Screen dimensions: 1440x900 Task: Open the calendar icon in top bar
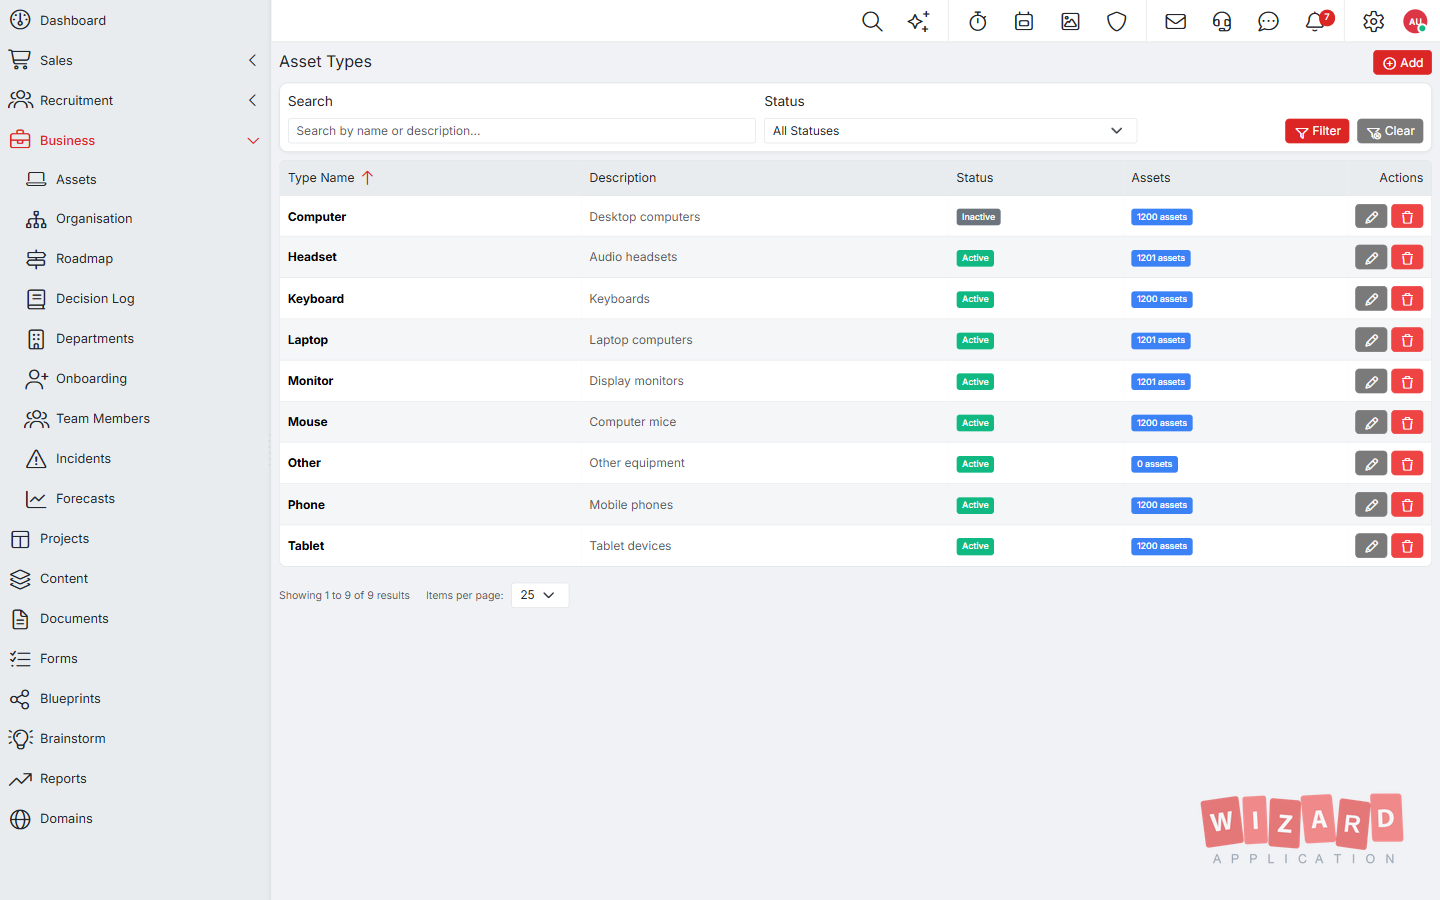[x=1024, y=21]
